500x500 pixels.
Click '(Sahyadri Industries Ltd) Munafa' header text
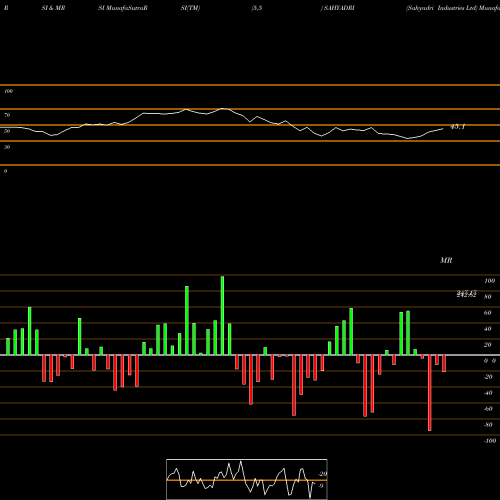tap(453, 8)
